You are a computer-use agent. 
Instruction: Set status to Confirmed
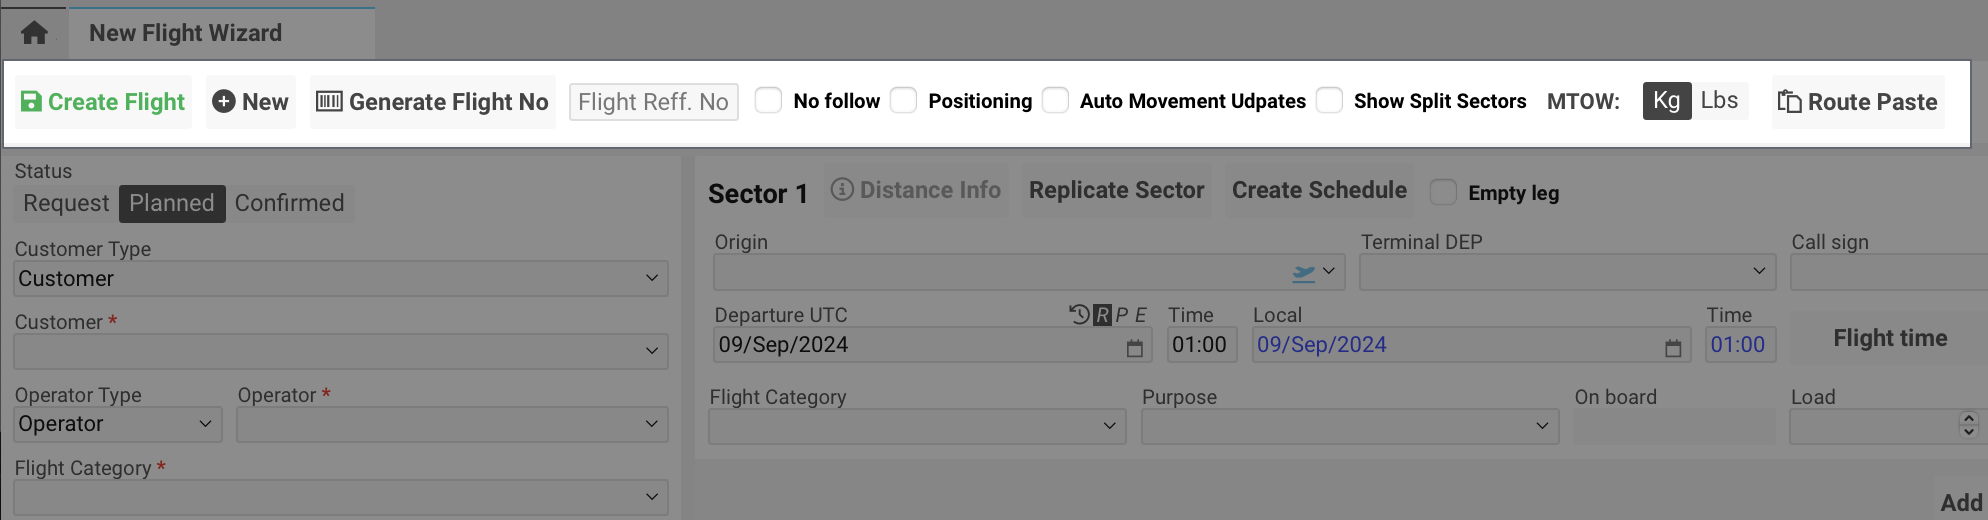(289, 203)
